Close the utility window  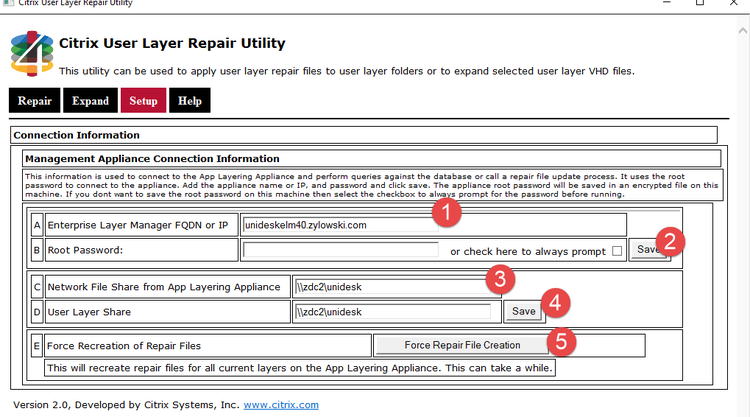[x=734, y=2]
